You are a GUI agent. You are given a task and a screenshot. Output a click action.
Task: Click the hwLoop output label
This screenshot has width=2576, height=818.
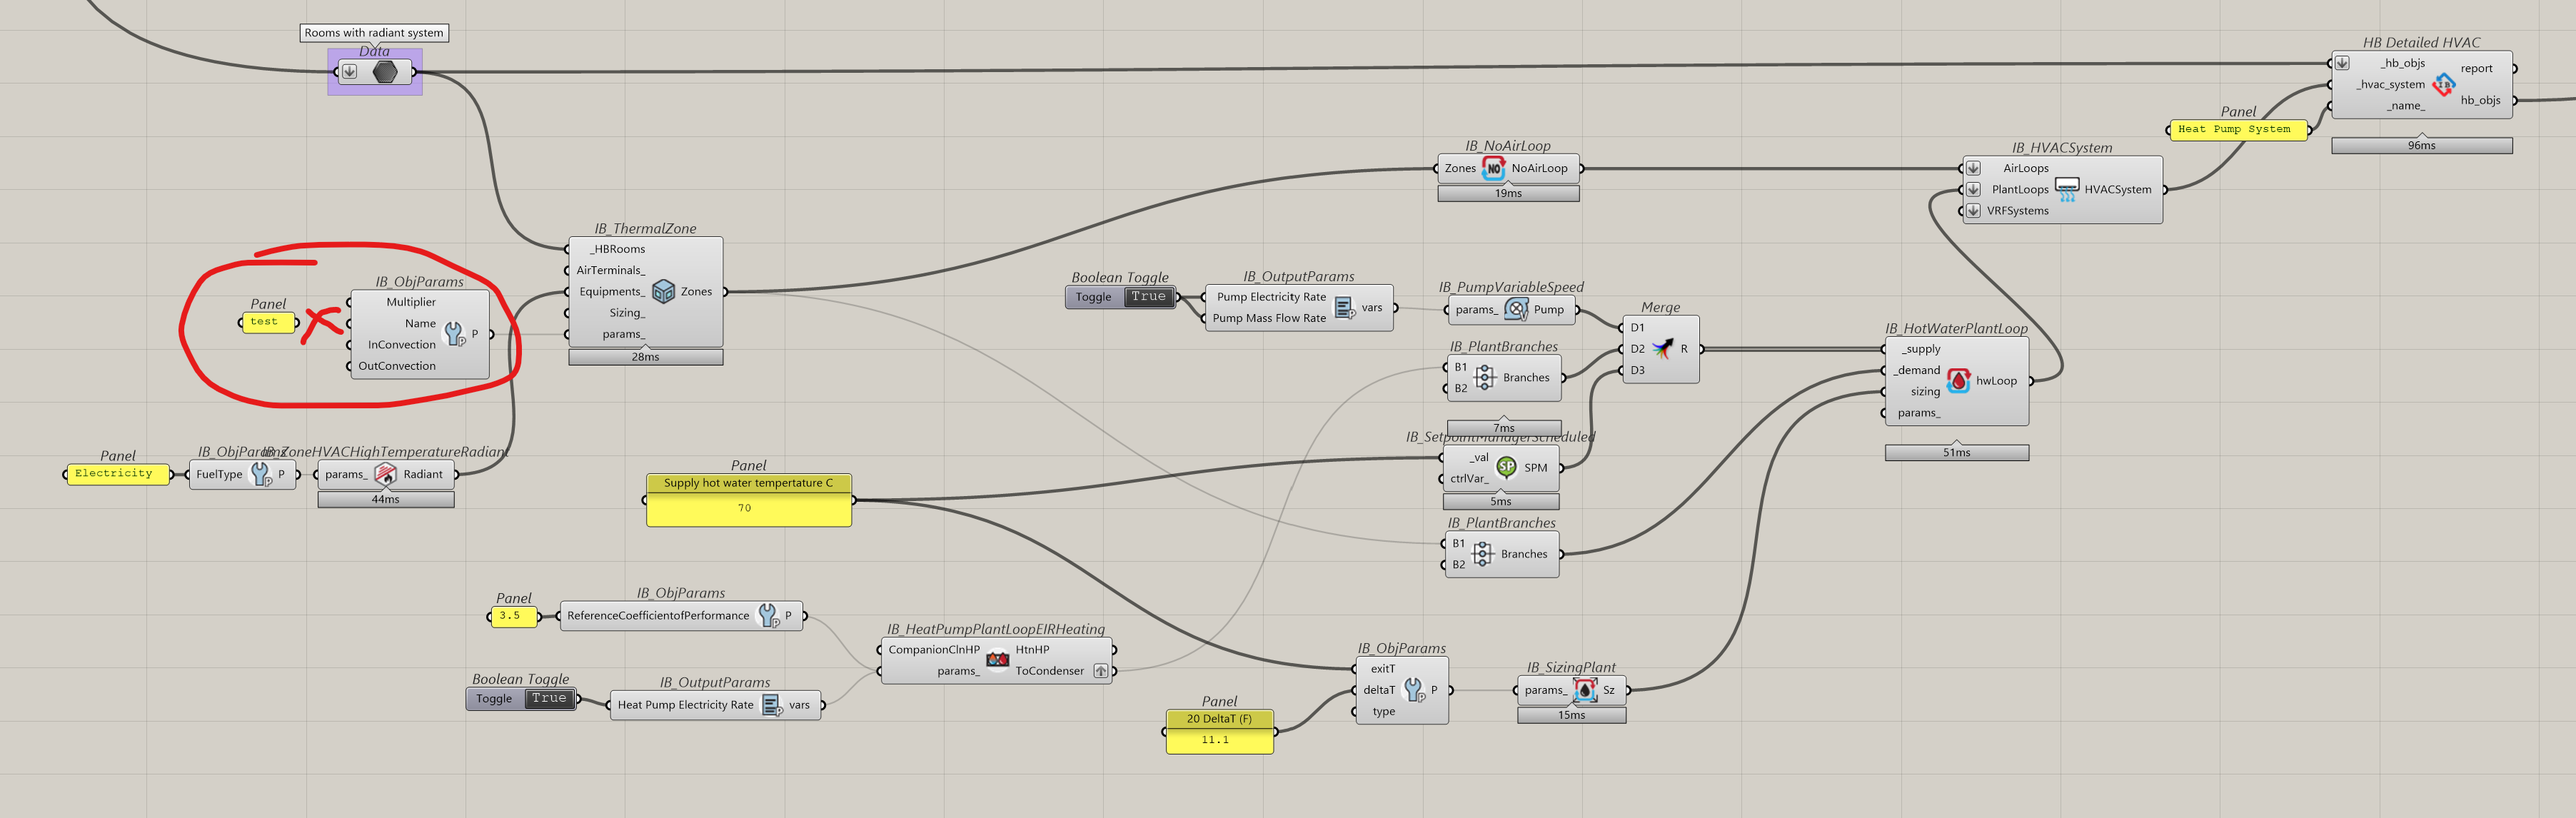tap(1996, 380)
